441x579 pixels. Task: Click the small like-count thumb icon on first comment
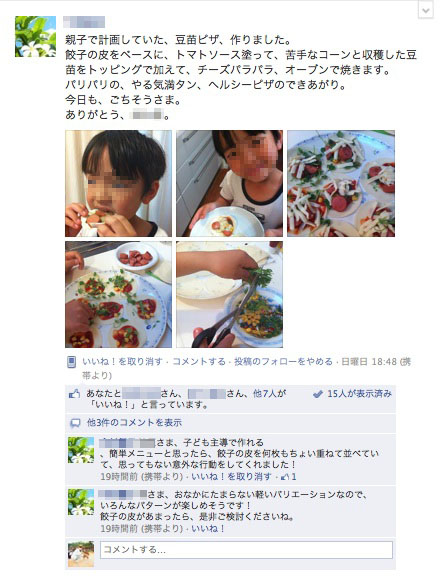click(285, 477)
